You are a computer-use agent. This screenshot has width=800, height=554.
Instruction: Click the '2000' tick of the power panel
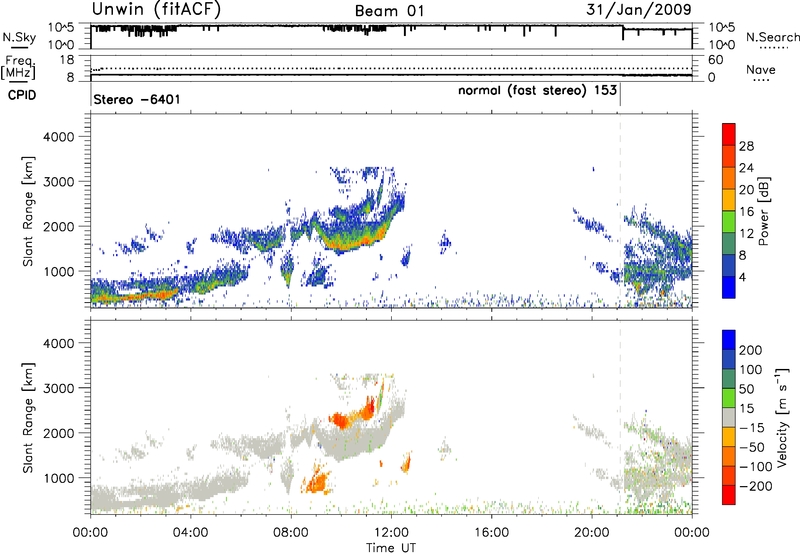coord(58,226)
